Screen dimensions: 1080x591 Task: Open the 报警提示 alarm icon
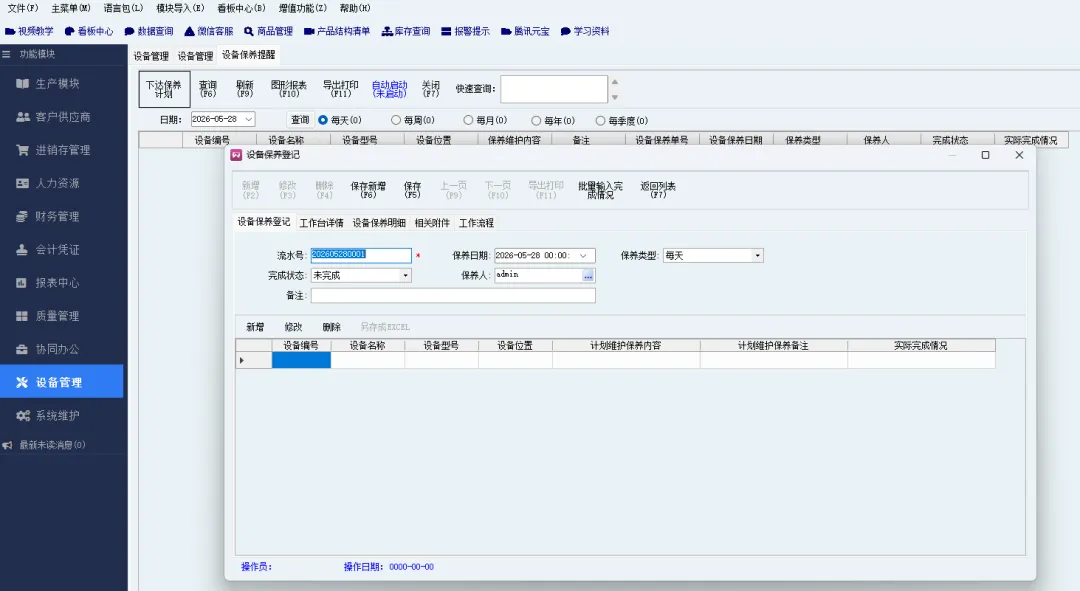pos(466,31)
